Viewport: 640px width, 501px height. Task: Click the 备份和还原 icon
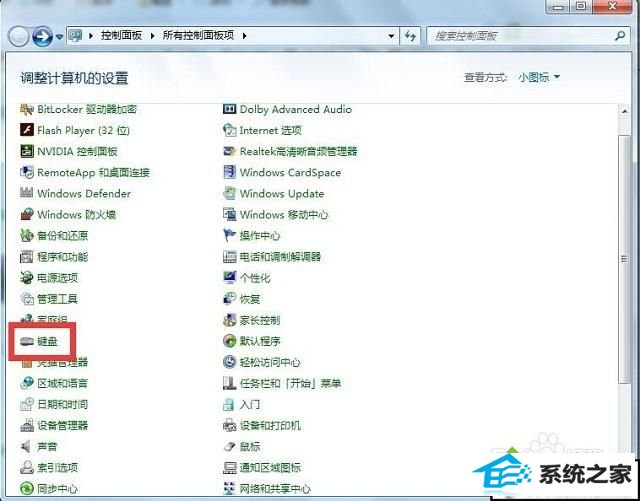[27, 236]
